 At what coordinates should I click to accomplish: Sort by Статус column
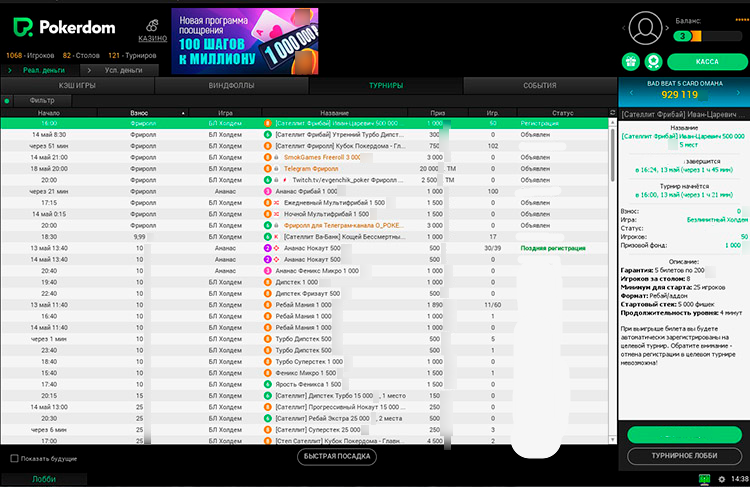[562, 113]
